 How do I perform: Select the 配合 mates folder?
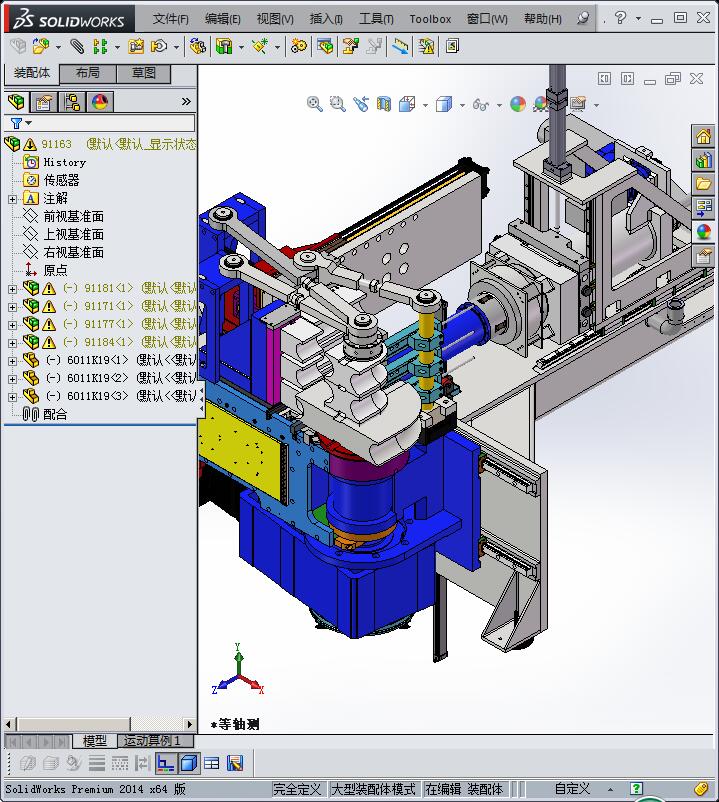click(x=55, y=414)
